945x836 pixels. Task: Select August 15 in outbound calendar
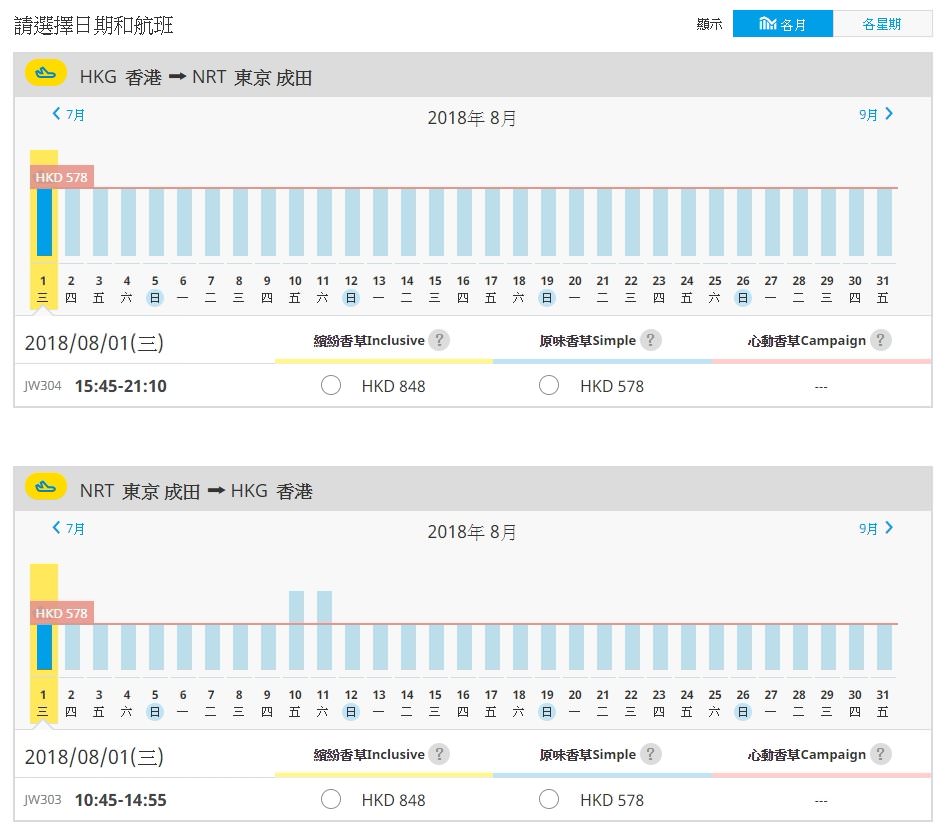pos(435,289)
